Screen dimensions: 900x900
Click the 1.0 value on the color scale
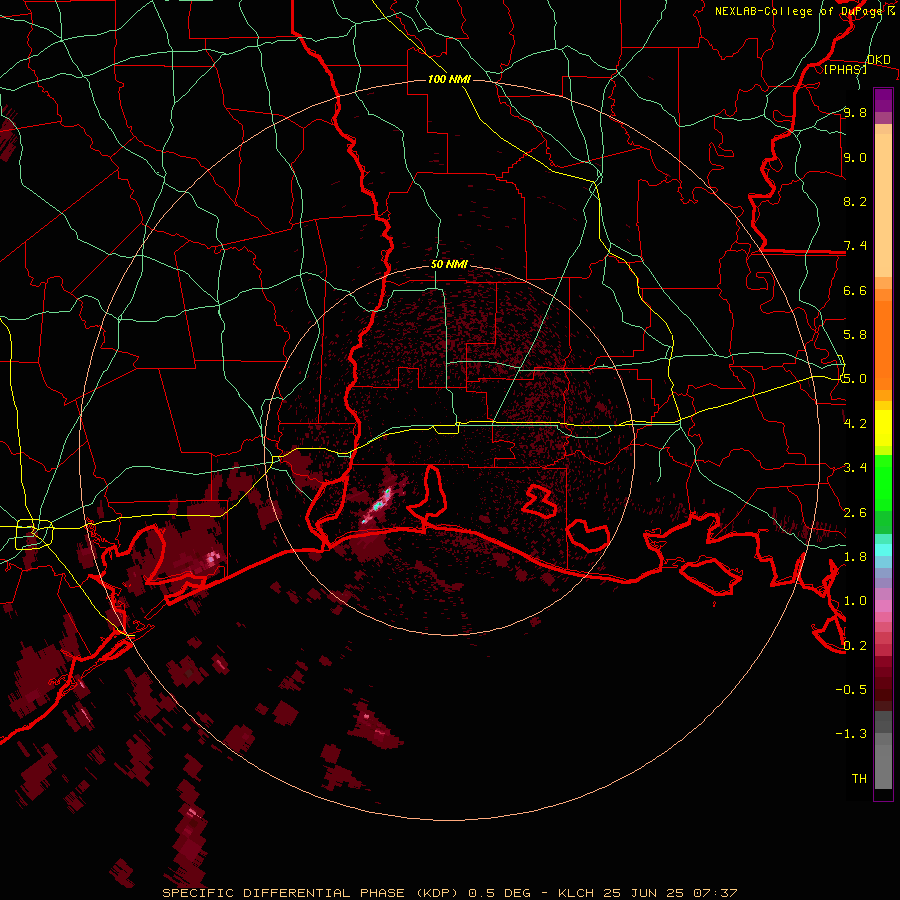855,601
